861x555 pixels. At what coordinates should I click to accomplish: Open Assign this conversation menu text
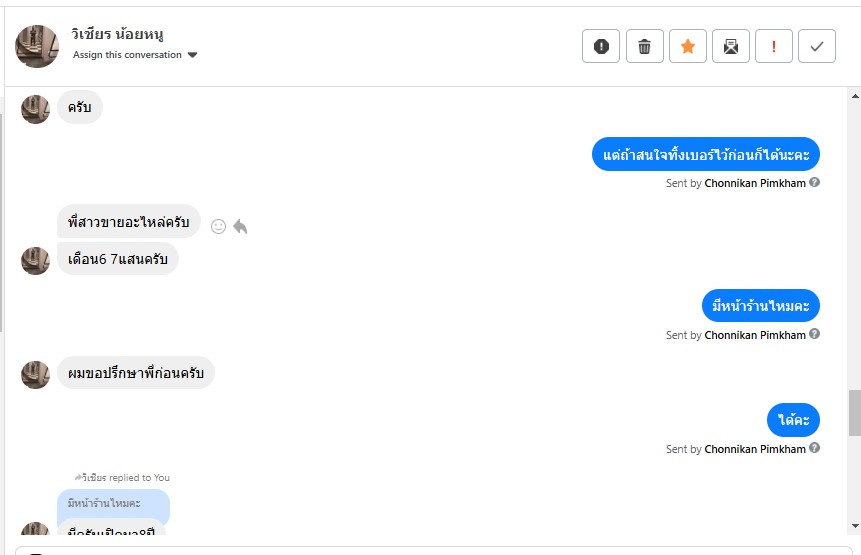pos(127,55)
